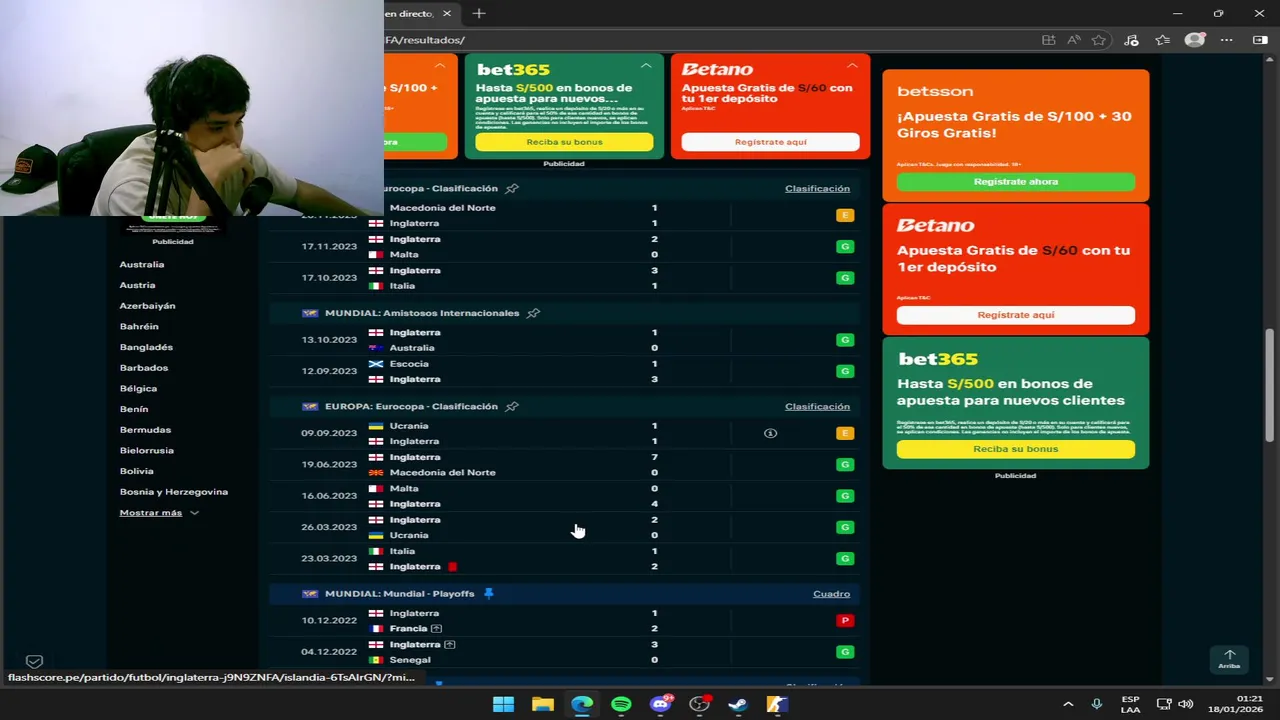
Task: Click the G badge for Inglaterra 3-1 Italia
Action: (845, 278)
